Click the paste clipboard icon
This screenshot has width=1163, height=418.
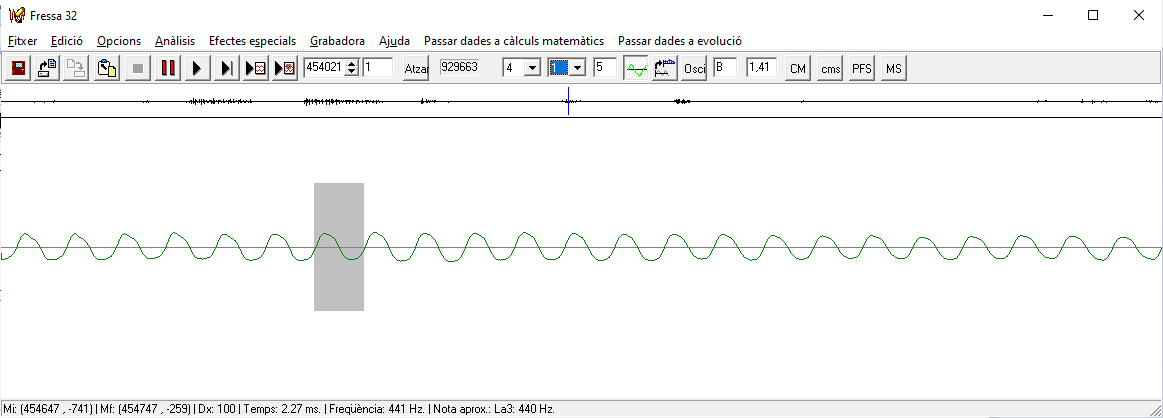pyautogui.click(x=107, y=68)
